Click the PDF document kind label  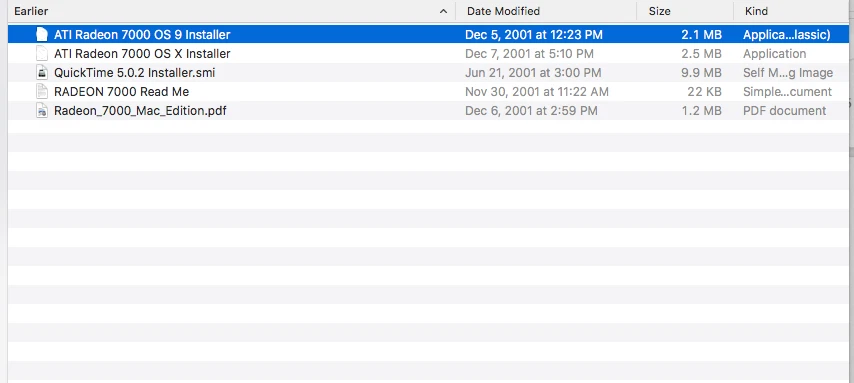pyautogui.click(x=784, y=111)
